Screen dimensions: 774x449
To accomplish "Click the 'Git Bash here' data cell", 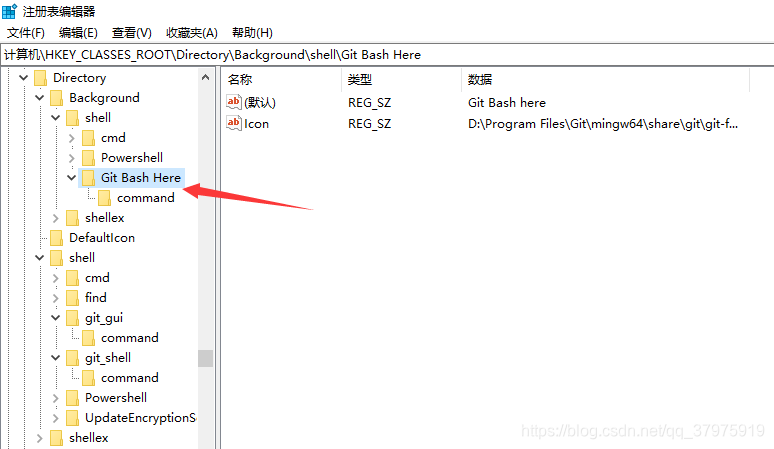I will 507,103.
